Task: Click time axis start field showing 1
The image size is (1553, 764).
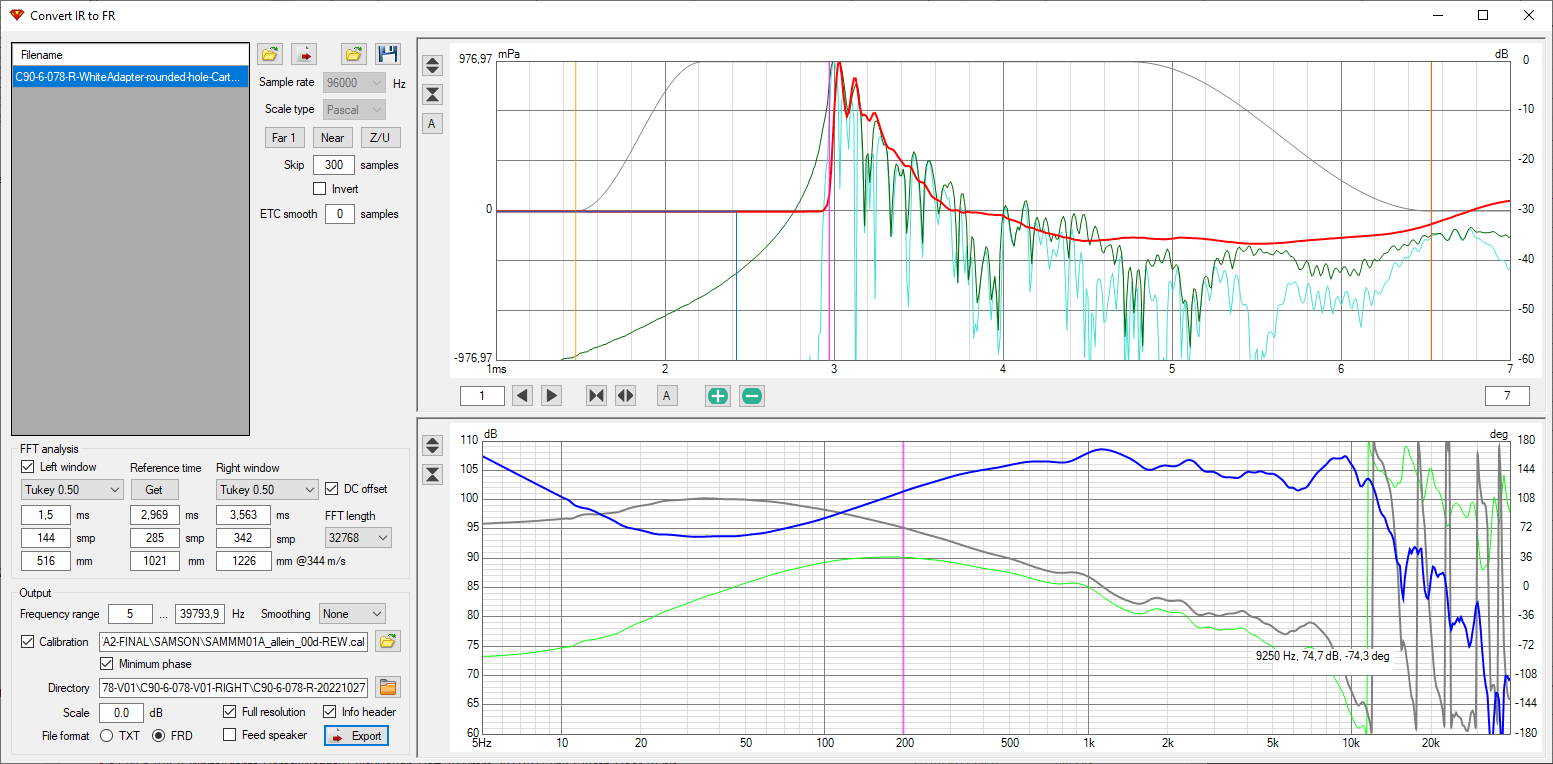Action: (x=482, y=396)
